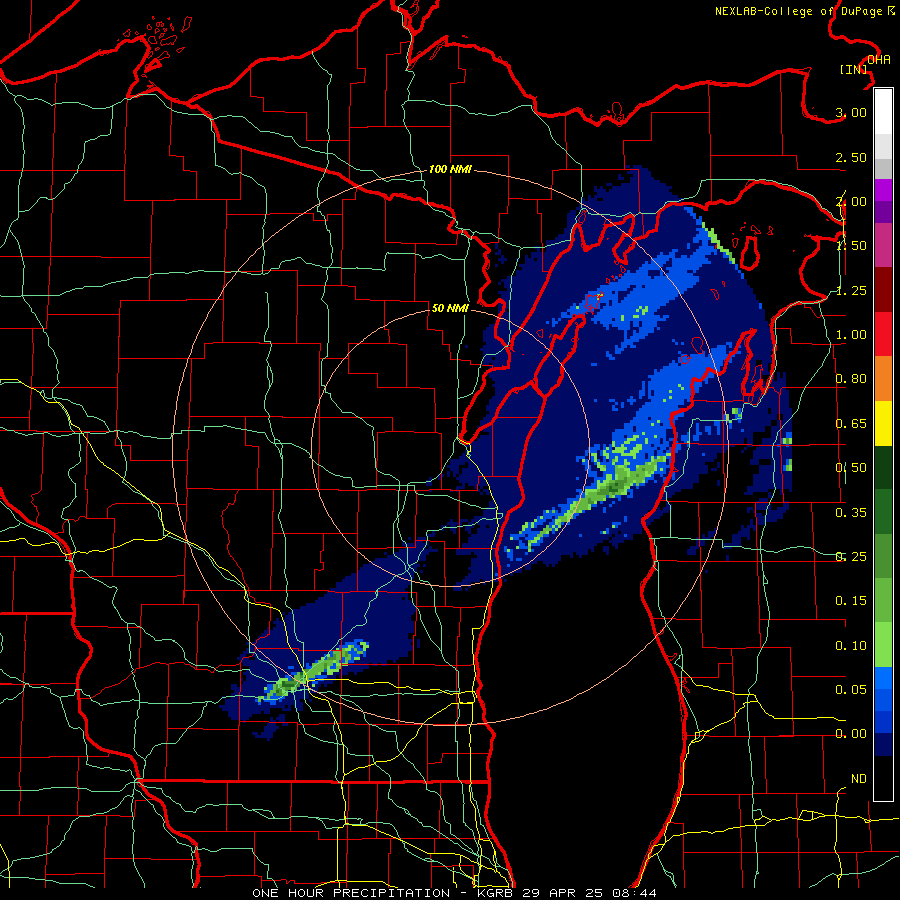Click the 1.25 value on the legend
Image resolution: width=900 pixels, height=900 pixels.
tap(851, 290)
